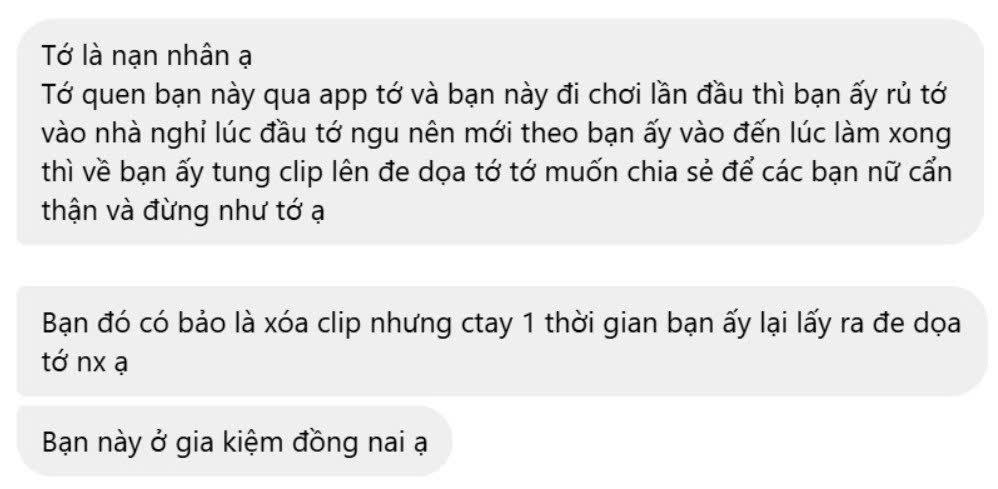Viewport: 998px width, 489px height.
Task: Click the line "thận và đừng như tớ ạ"
Action: click(x=183, y=211)
